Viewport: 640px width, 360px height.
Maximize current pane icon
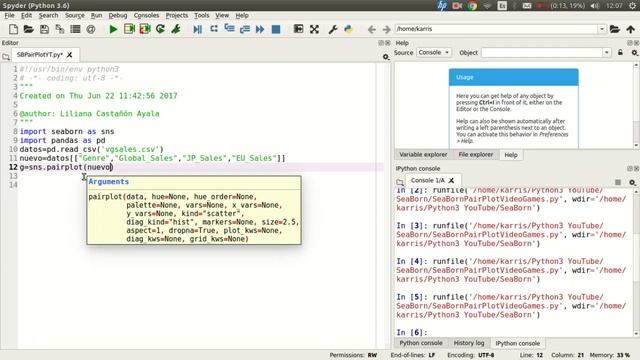click(x=298, y=29)
